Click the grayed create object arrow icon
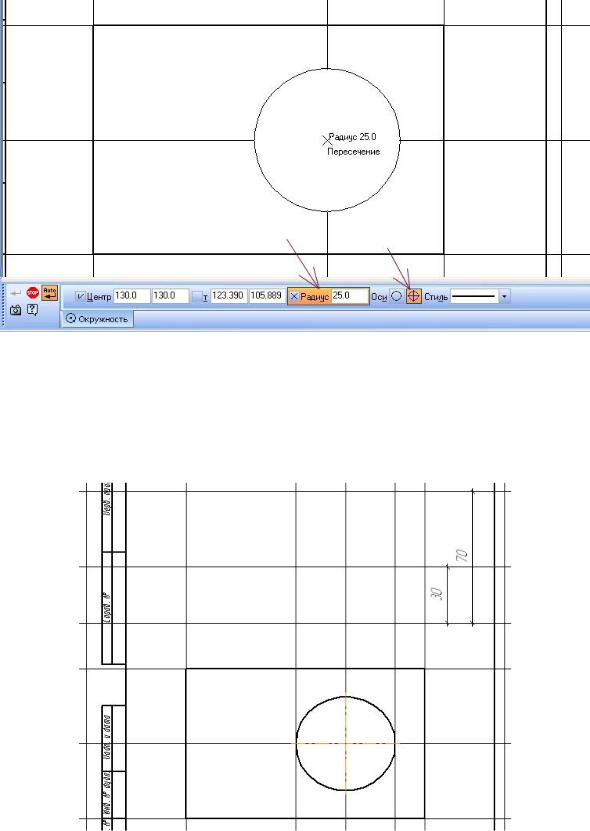The height and width of the screenshot is (831, 590). (16, 293)
